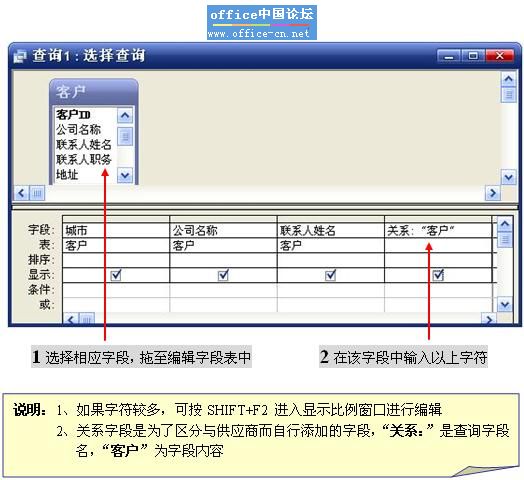Click down arrow of design grid vertical scrollbar

pyautogui.click(x=505, y=305)
